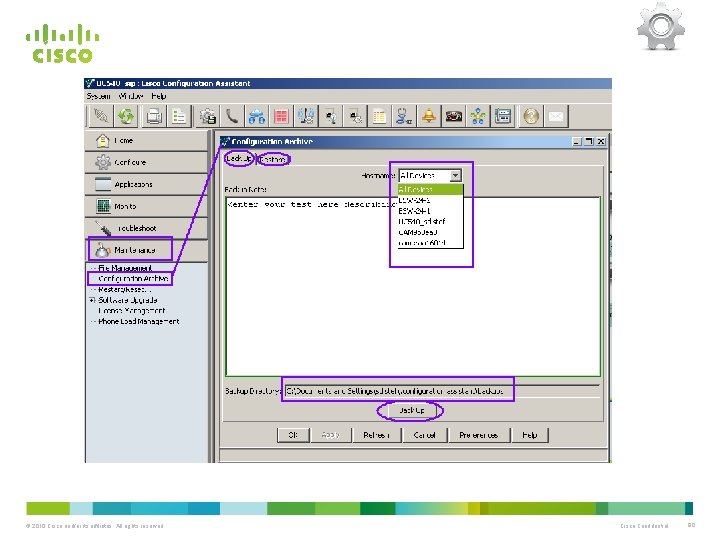Viewport: 720px width, 540px height.
Task: Open the Window menu
Action: click(131, 96)
